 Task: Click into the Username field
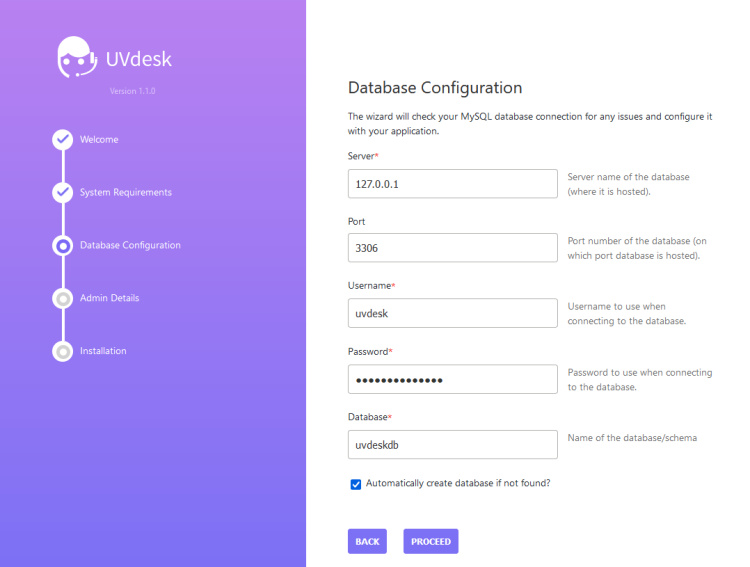click(452, 313)
